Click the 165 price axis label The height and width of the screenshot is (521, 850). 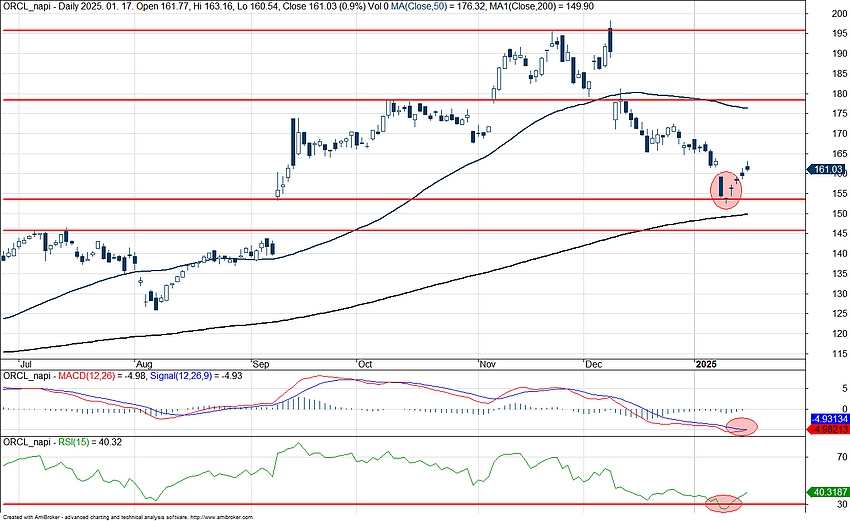click(839, 154)
